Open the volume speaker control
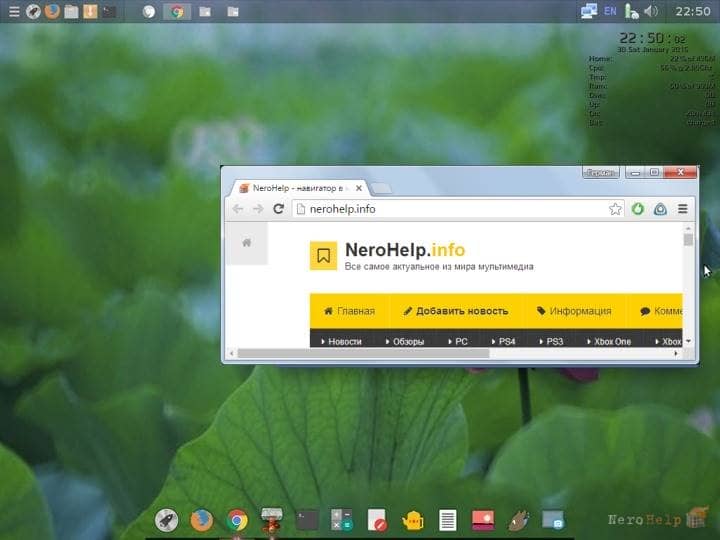 (651, 11)
